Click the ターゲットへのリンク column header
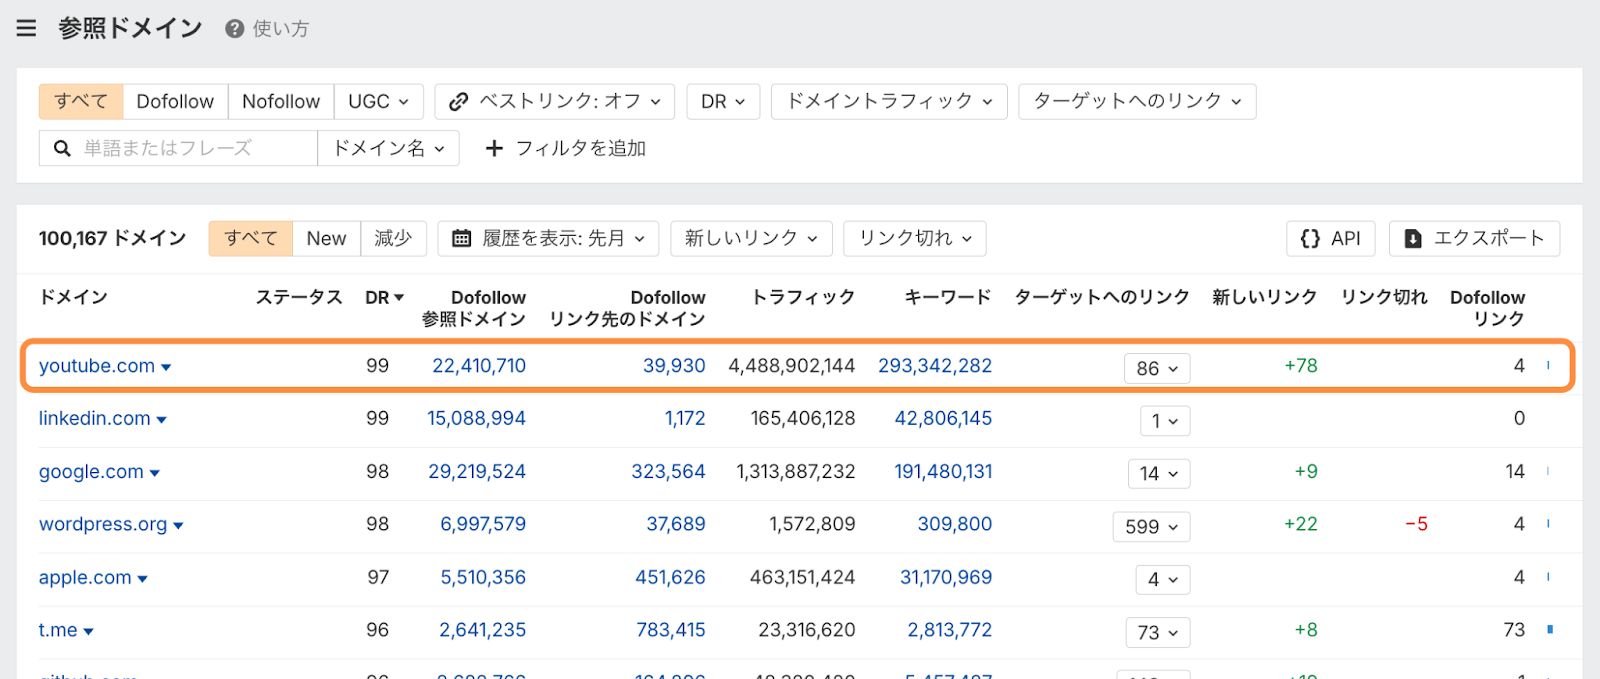 click(x=1102, y=297)
